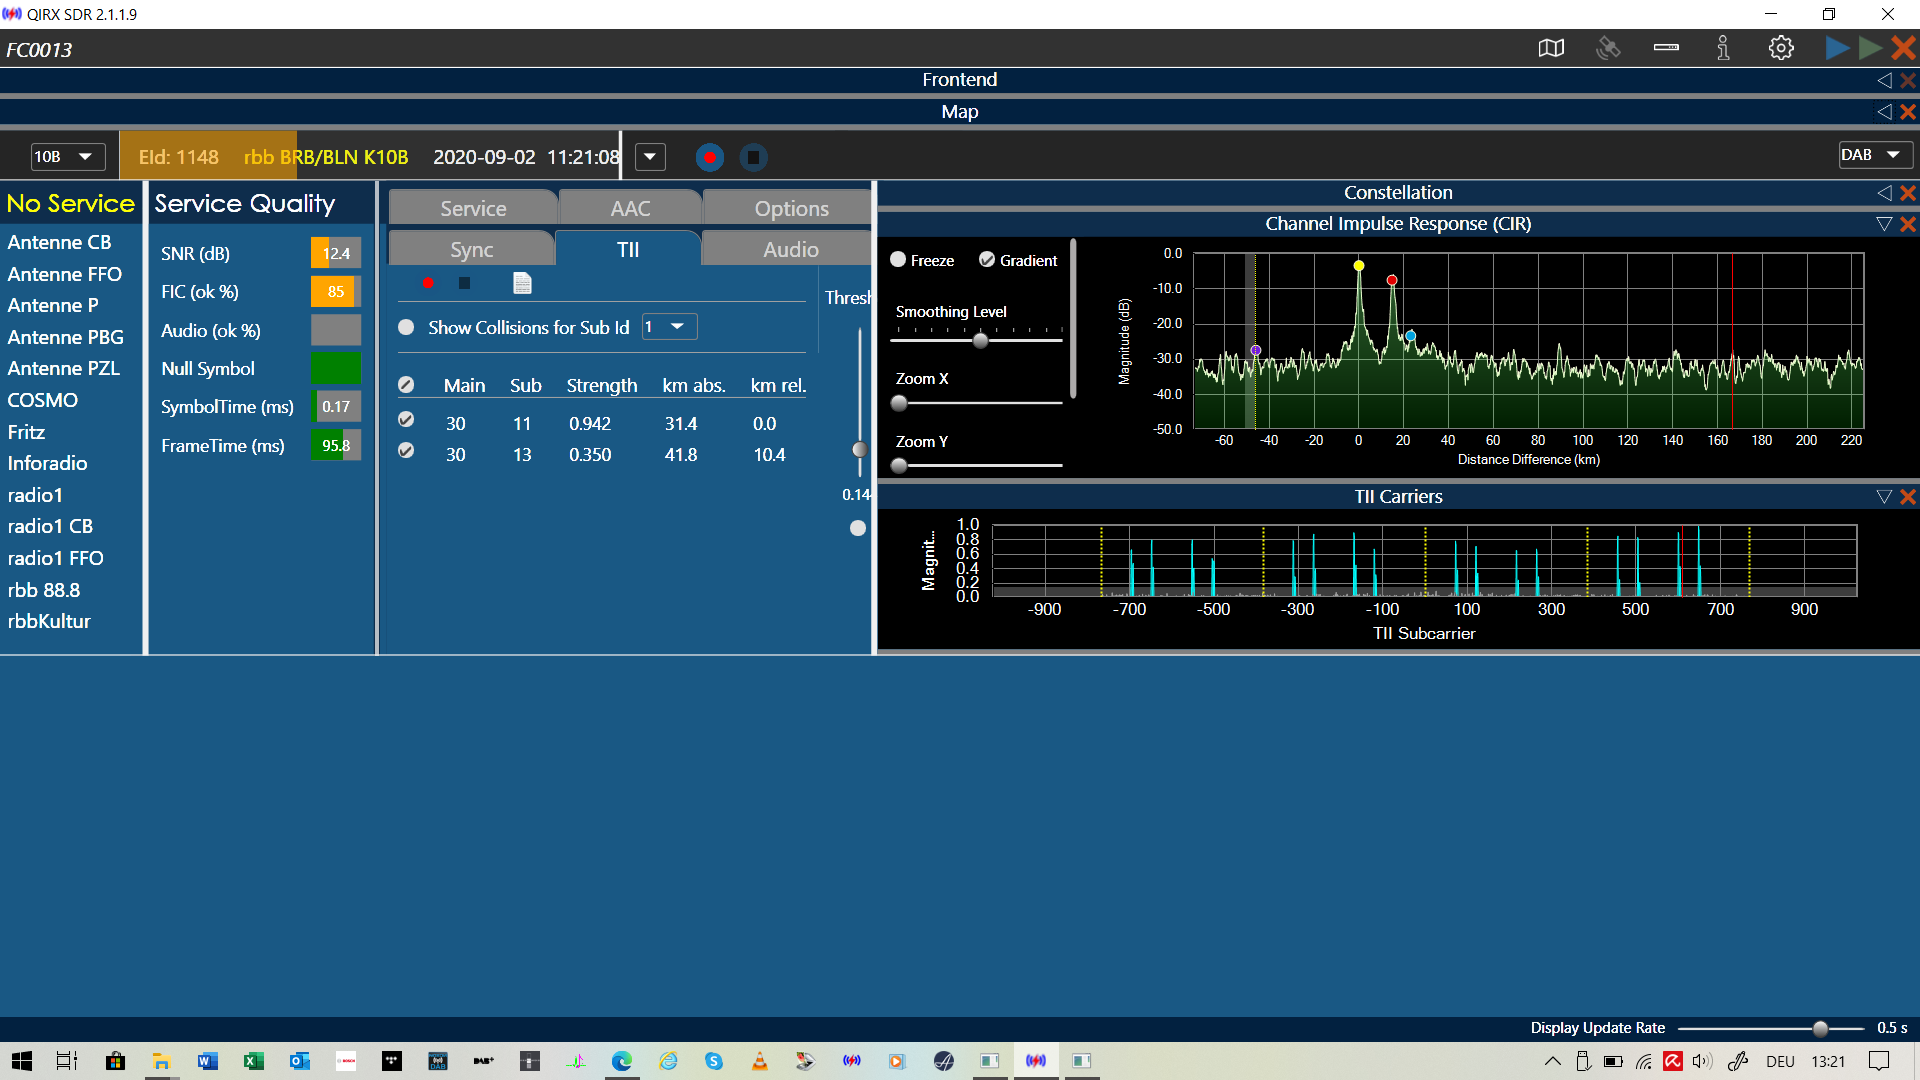Start TII recording with small red dot
The image size is (1920, 1080).
click(428, 283)
